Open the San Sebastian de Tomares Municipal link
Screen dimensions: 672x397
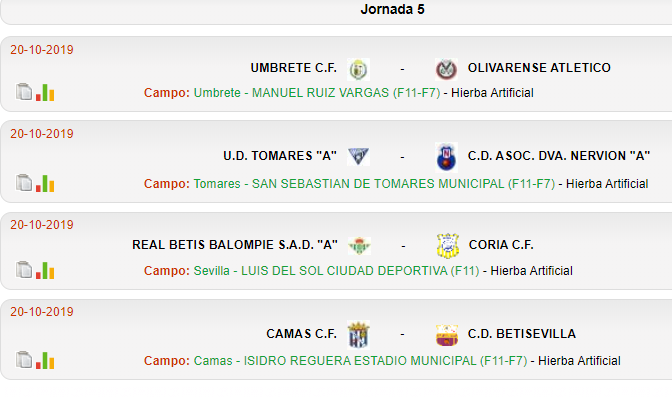coord(374,184)
